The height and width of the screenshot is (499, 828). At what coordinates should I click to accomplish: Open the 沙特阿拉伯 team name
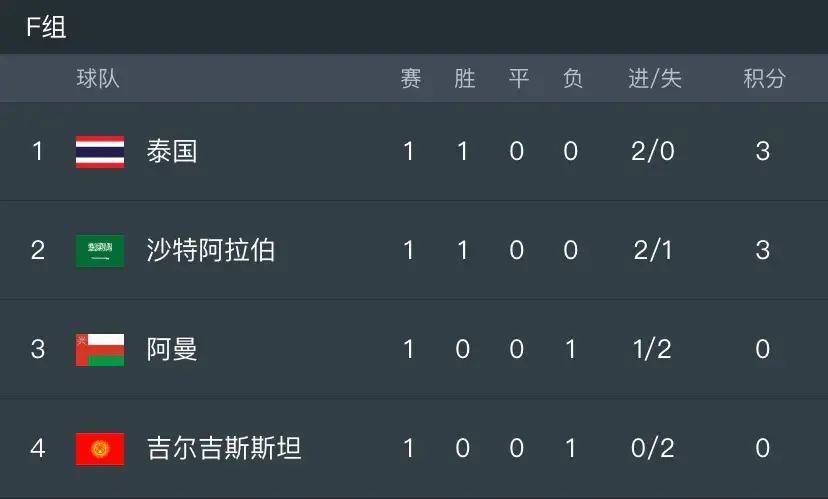[x=210, y=250]
